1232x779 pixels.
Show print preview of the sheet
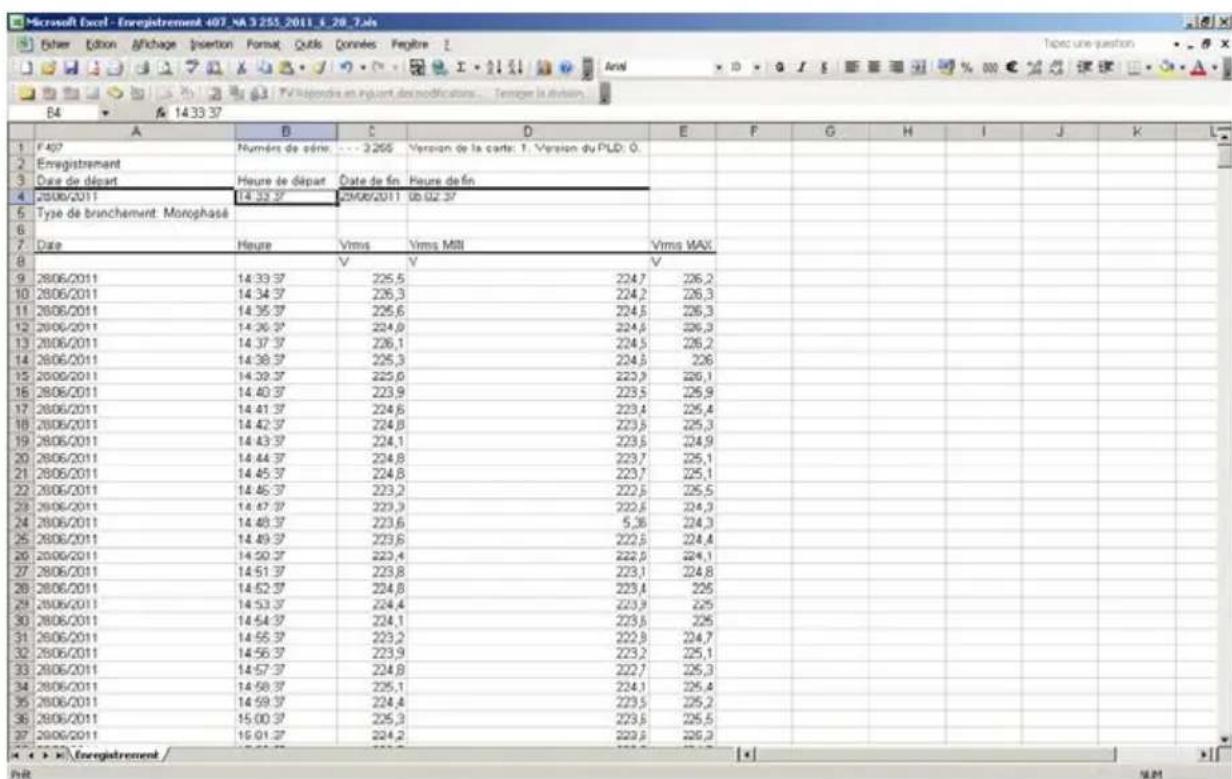coord(166,67)
